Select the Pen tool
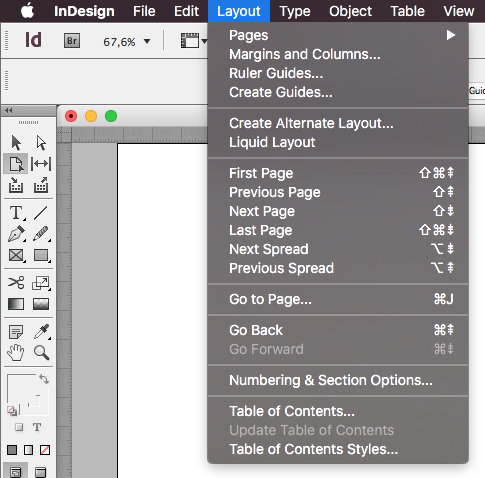 pyautogui.click(x=16, y=234)
